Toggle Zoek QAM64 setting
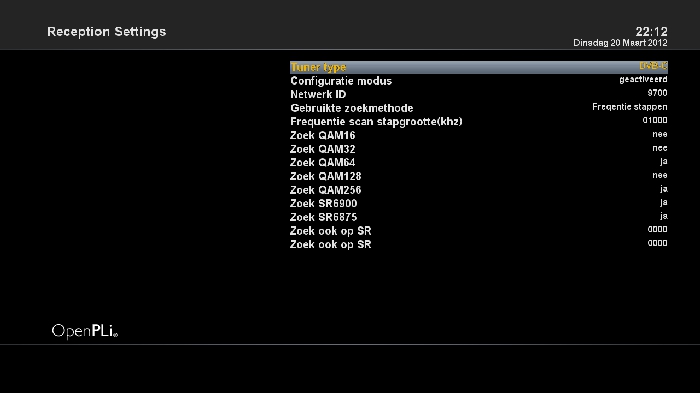This screenshot has width=700, height=393. (479, 163)
